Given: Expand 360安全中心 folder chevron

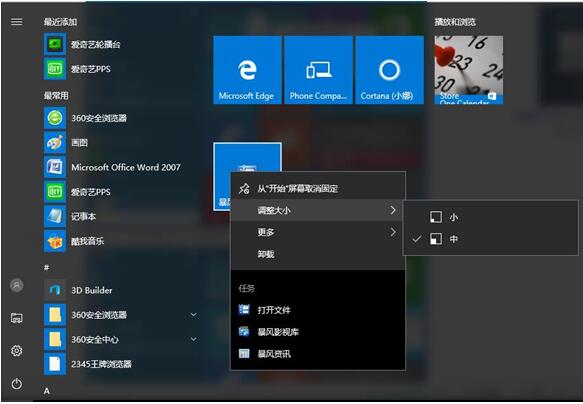Looking at the screenshot, I should pos(194,339).
